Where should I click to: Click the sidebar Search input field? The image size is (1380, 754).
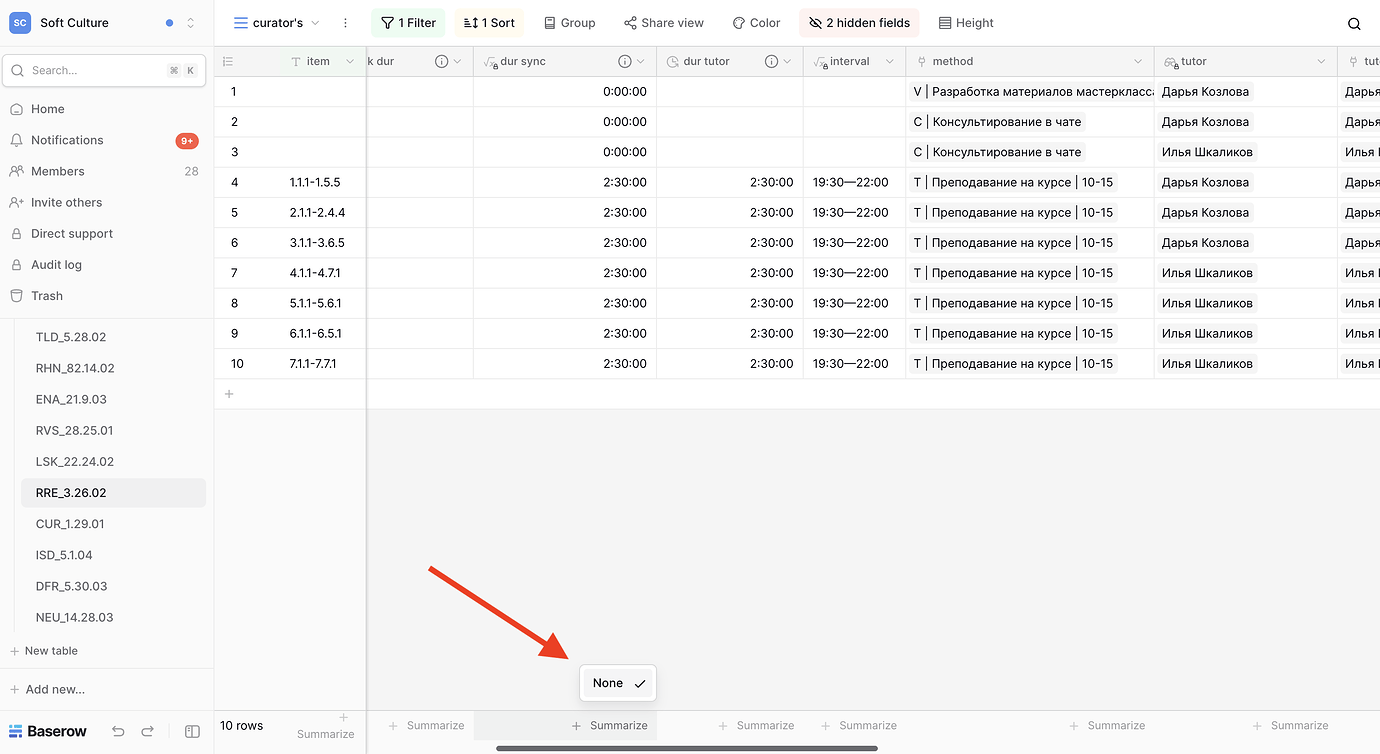click(95, 71)
